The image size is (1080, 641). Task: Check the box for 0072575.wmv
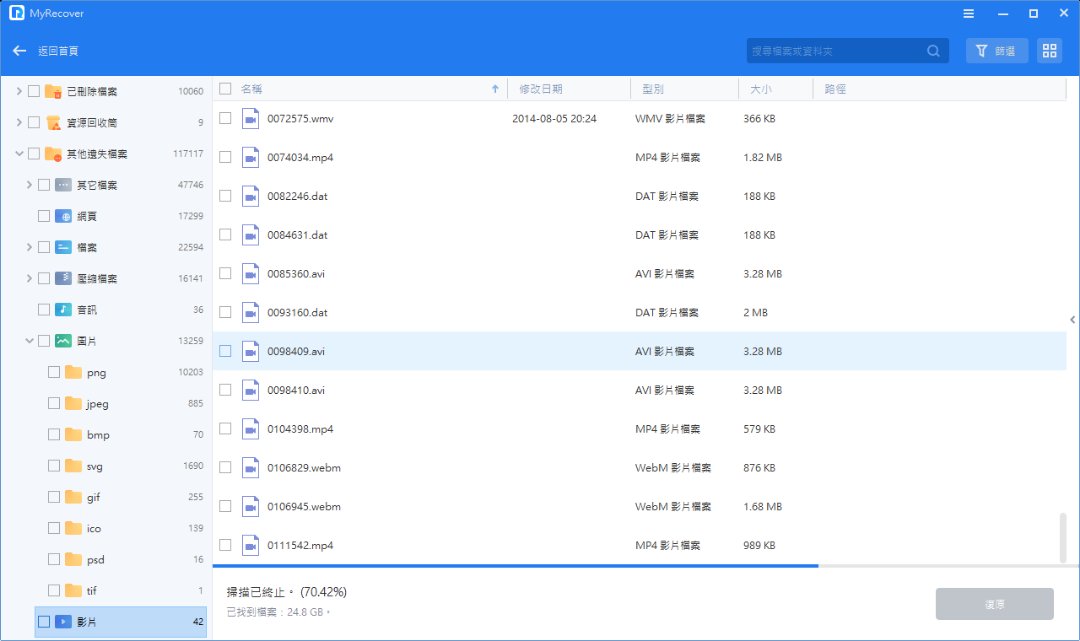coord(225,118)
